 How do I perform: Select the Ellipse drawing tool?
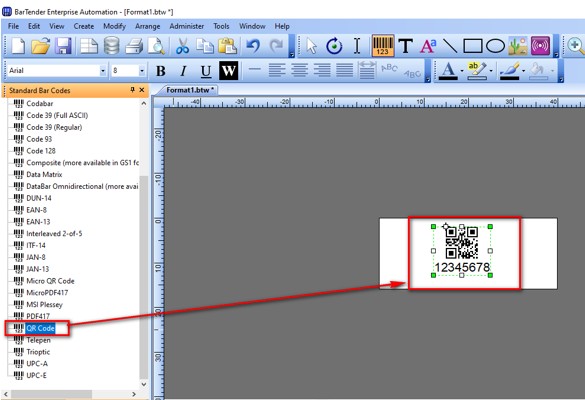coord(495,46)
